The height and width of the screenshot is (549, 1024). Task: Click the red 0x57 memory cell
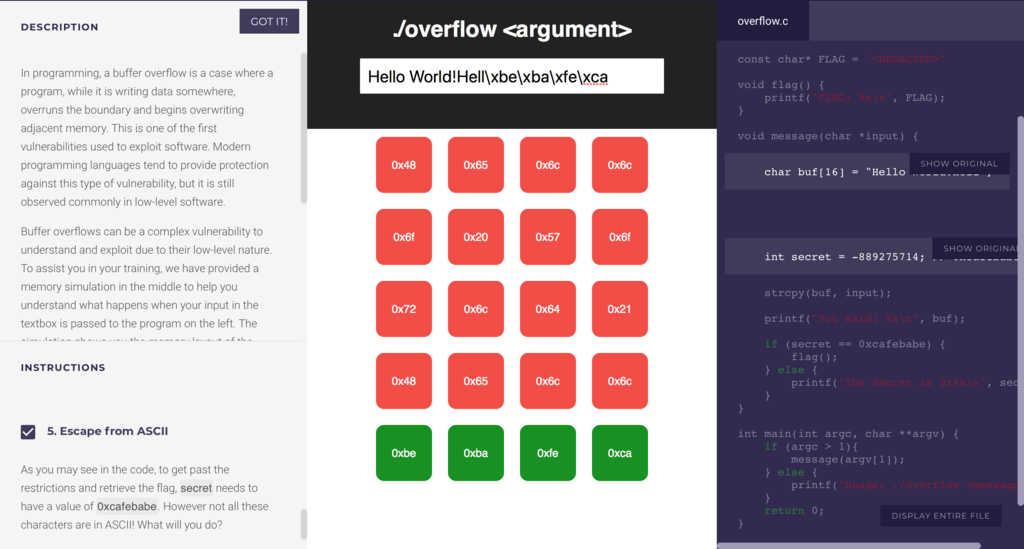tap(547, 237)
